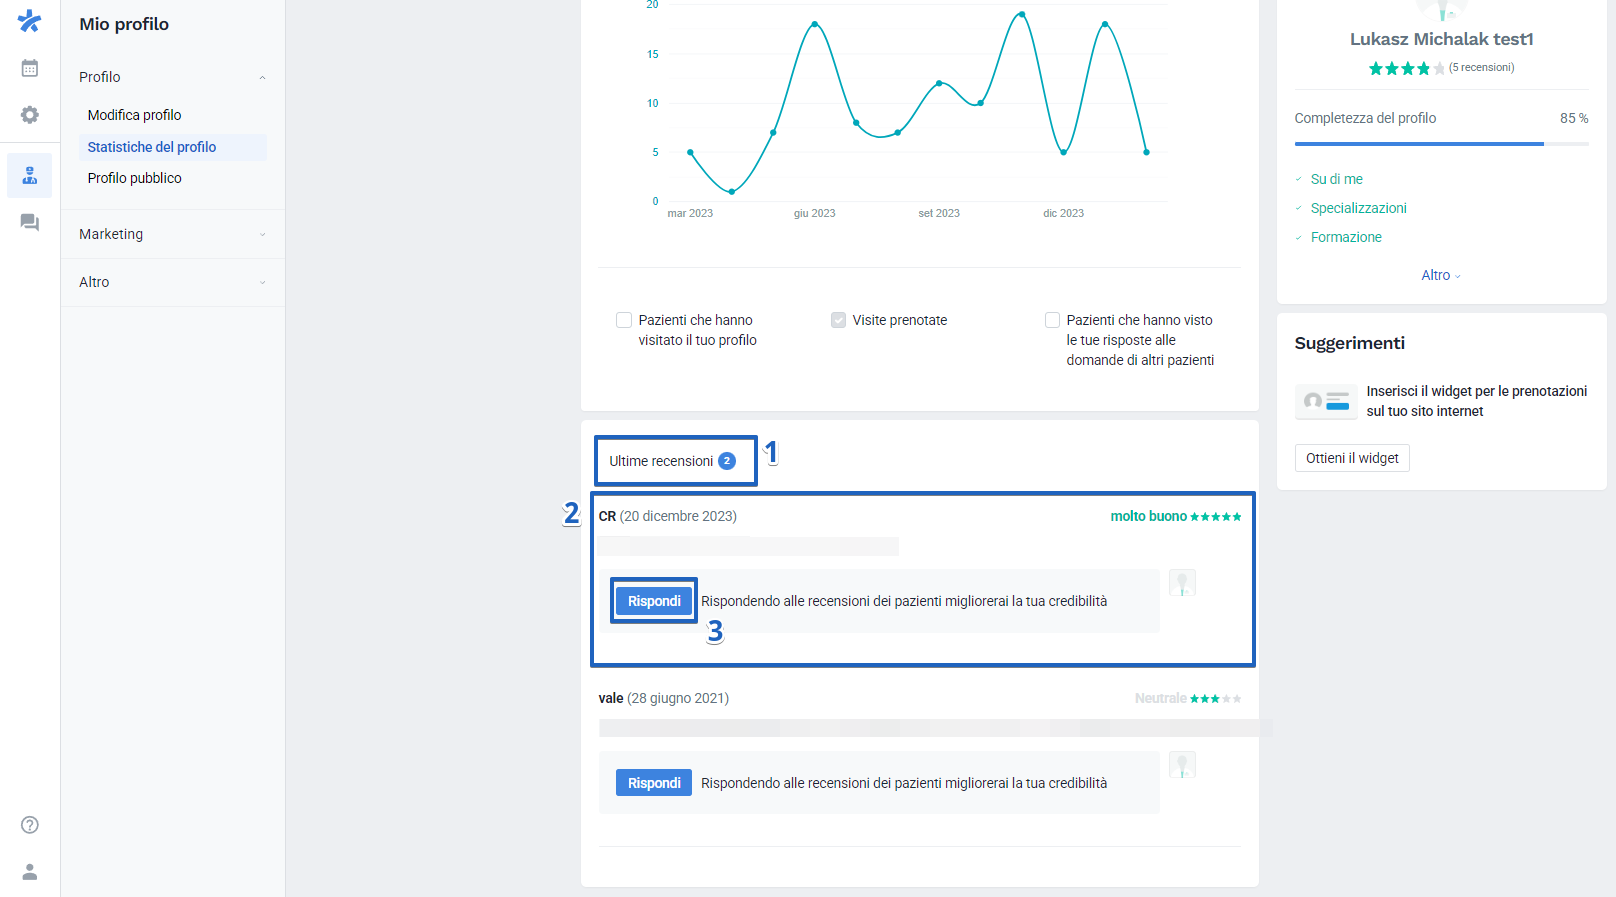
Task: Open the calendar from the sidebar
Action: [30, 68]
